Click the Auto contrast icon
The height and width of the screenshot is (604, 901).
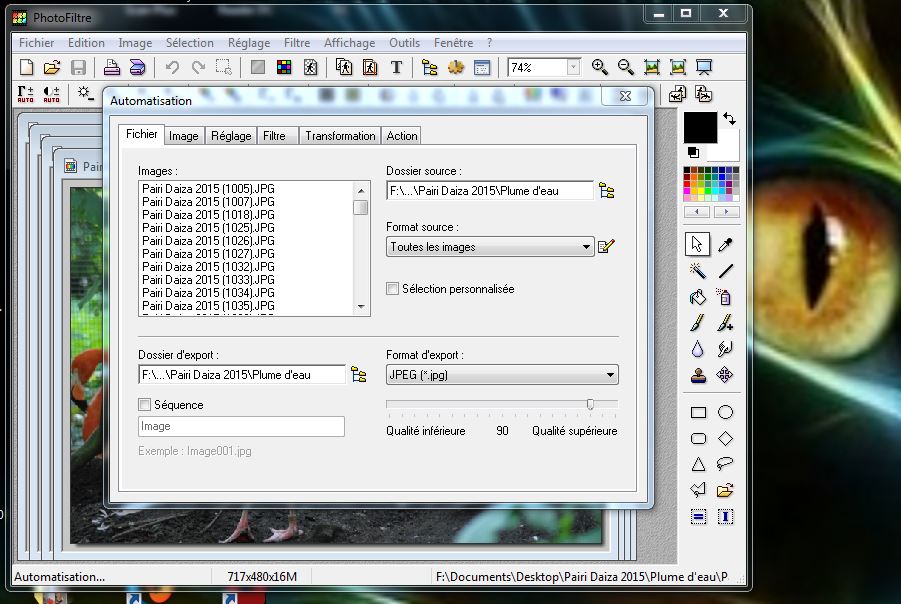(x=51, y=94)
